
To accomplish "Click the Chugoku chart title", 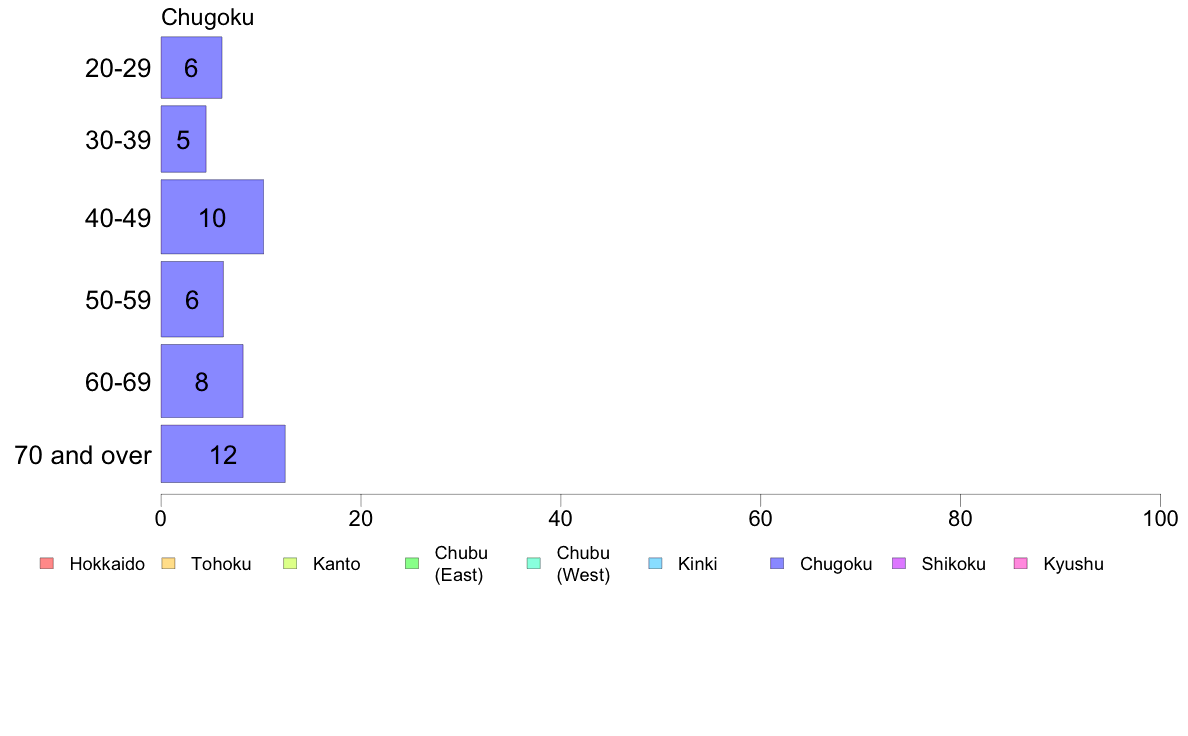I will tap(208, 17).
